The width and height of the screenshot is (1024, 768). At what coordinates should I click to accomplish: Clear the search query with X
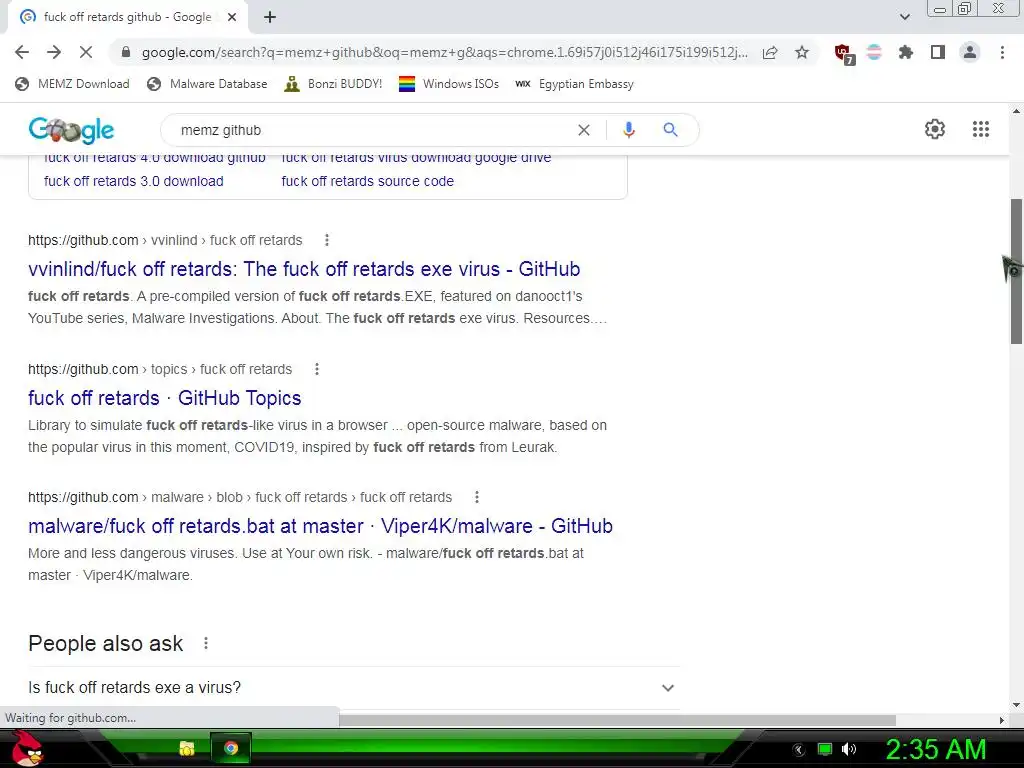click(584, 130)
